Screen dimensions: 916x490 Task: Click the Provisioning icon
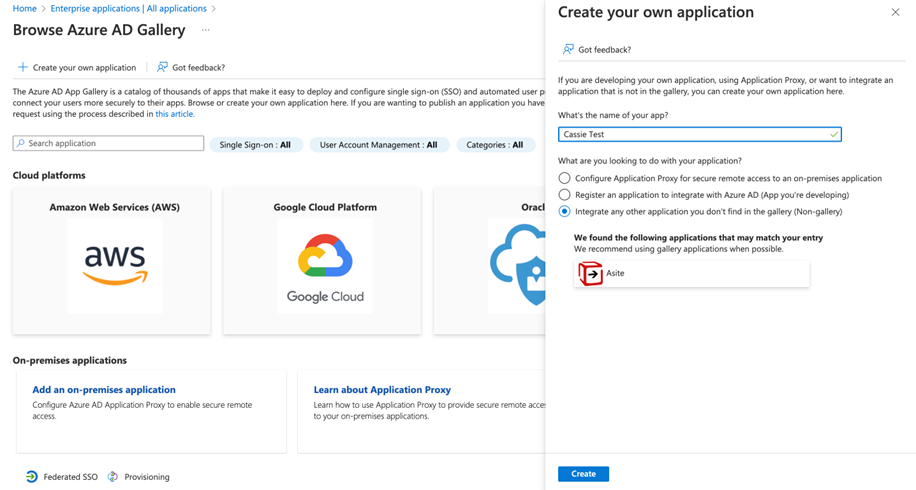point(113,477)
